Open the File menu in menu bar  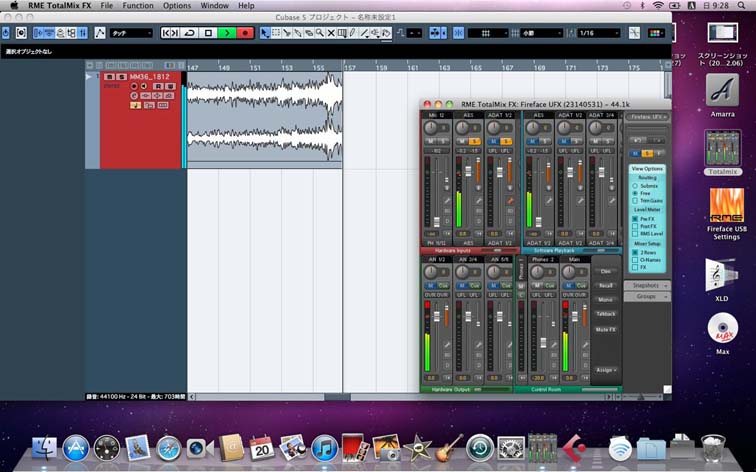[107, 6]
